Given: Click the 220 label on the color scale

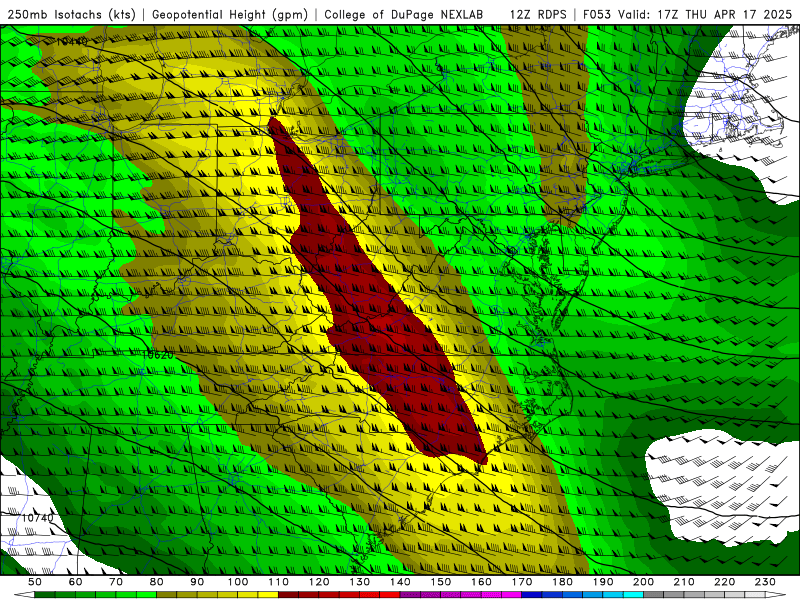Looking at the screenshot, I should [725, 582].
